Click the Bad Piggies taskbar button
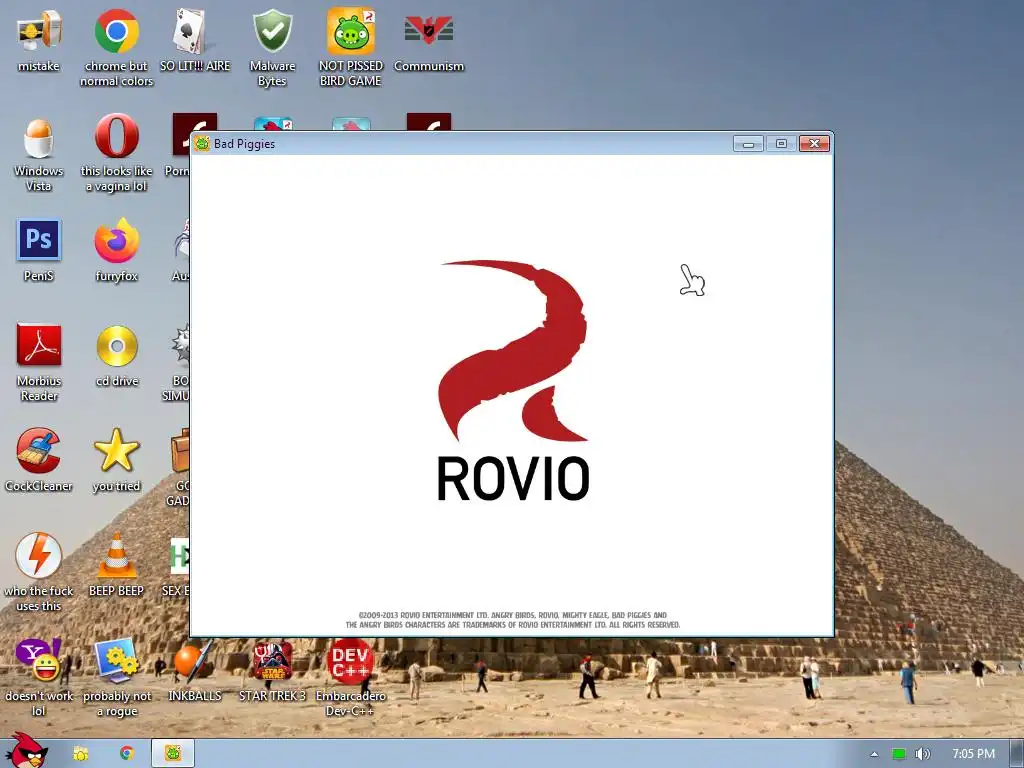 (x=173, y=753)
